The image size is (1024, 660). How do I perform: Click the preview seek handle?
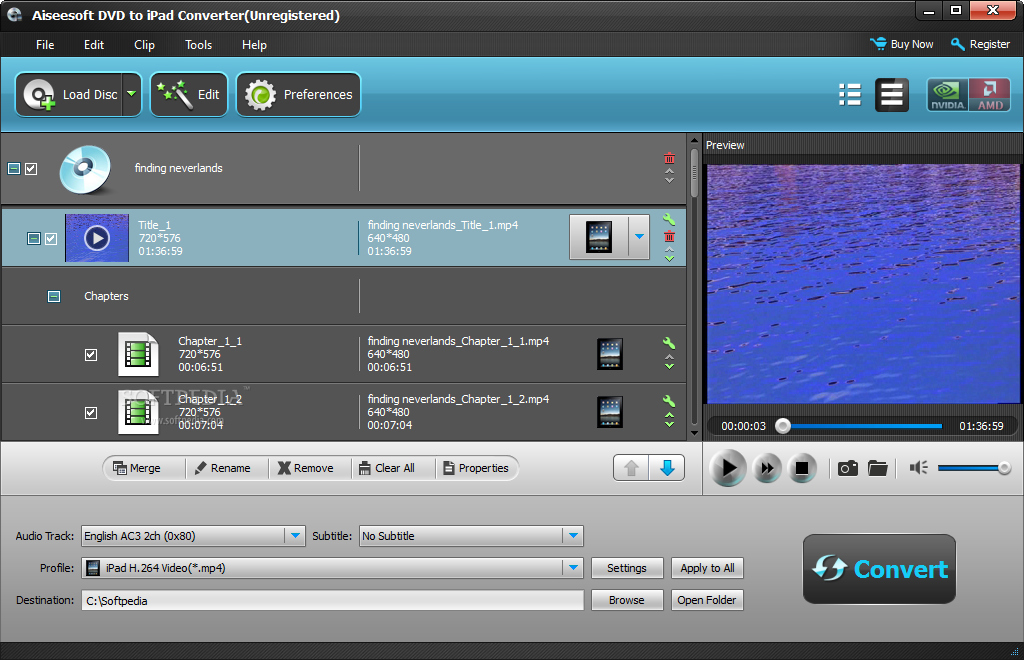pyautogui.click(x=783, y=426)
